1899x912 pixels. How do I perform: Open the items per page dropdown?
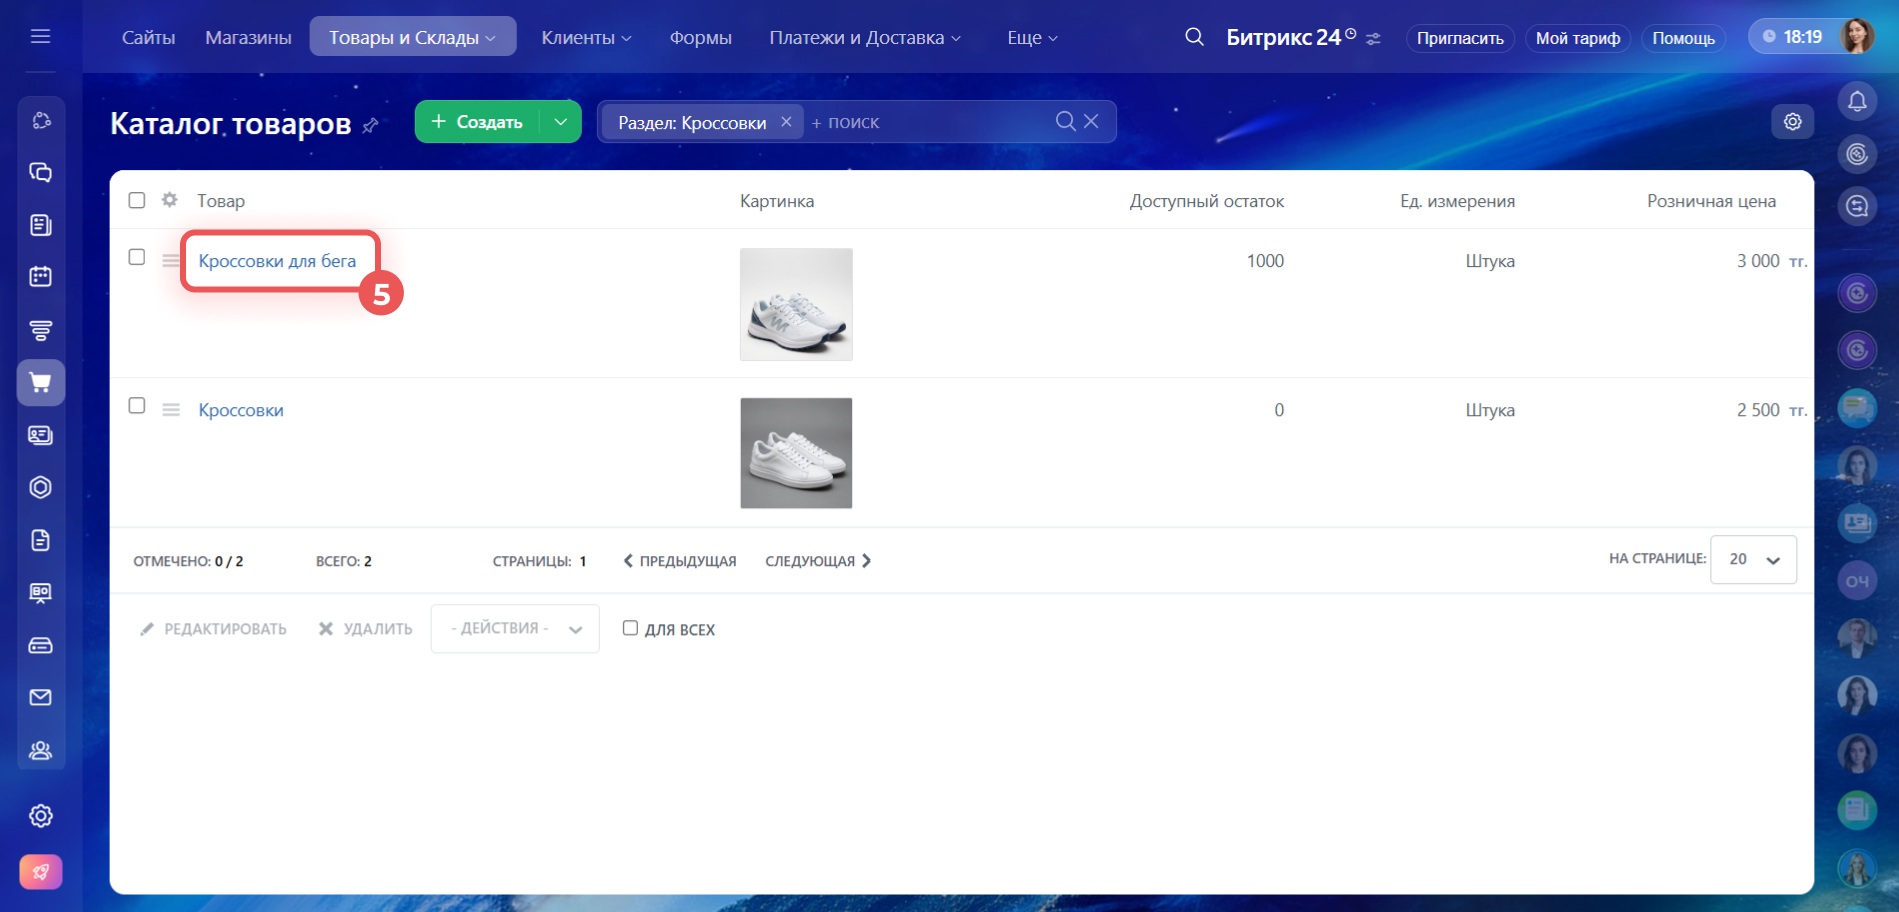(x=1753, y=559)
